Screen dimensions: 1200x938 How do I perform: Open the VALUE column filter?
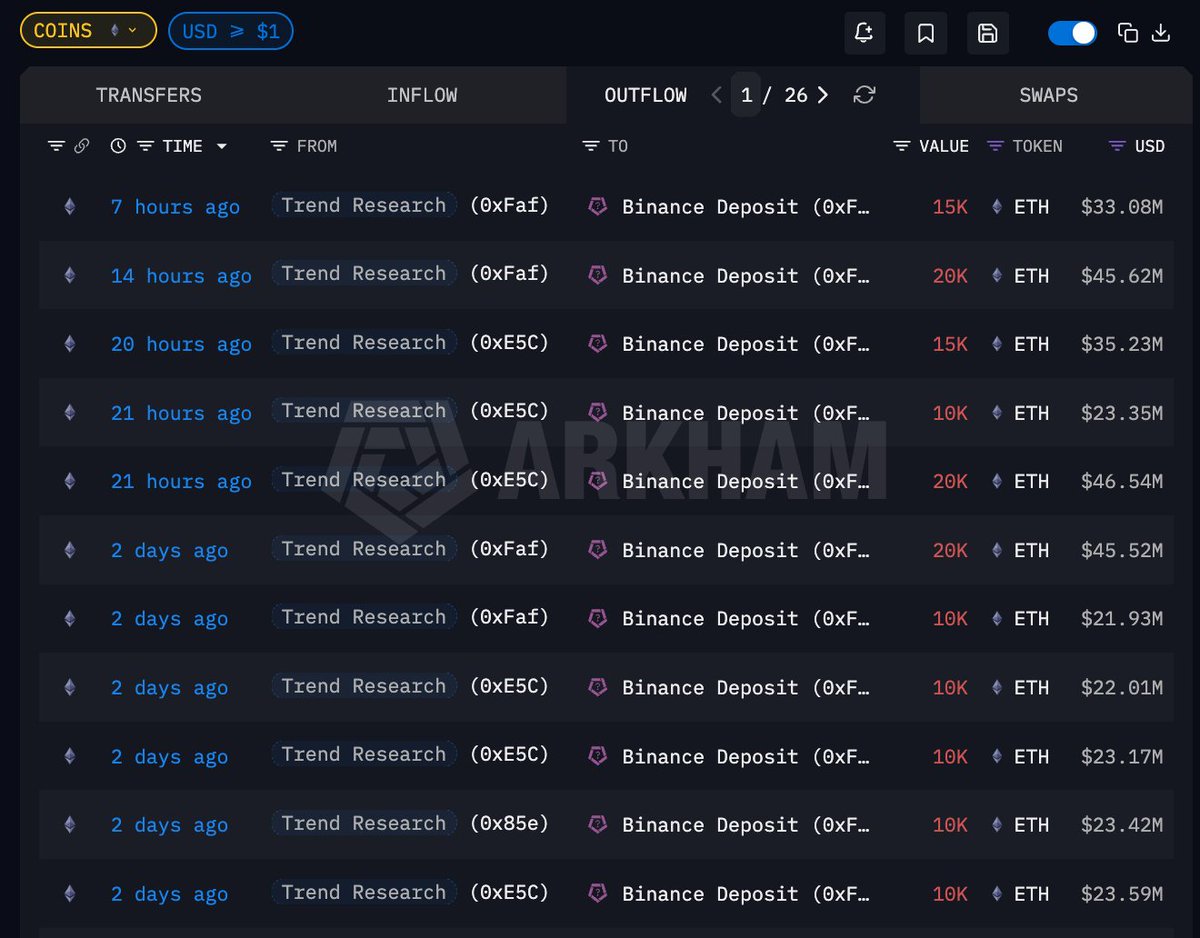coord(901,146)
